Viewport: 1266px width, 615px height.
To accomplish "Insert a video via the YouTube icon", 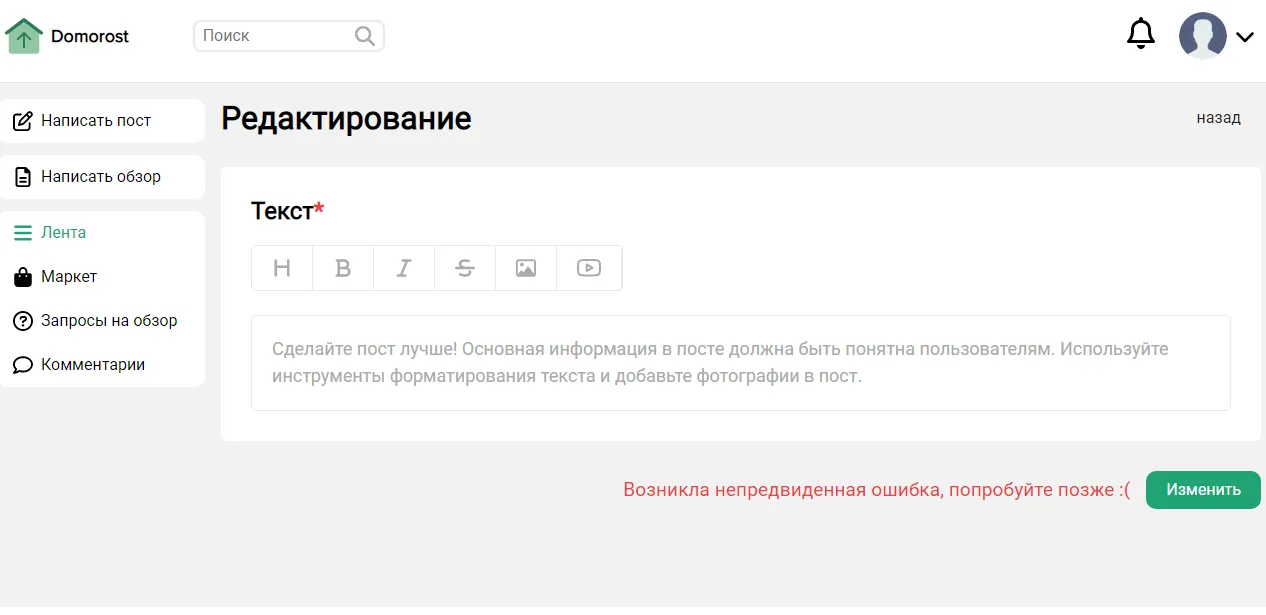I will click(589, 268).
